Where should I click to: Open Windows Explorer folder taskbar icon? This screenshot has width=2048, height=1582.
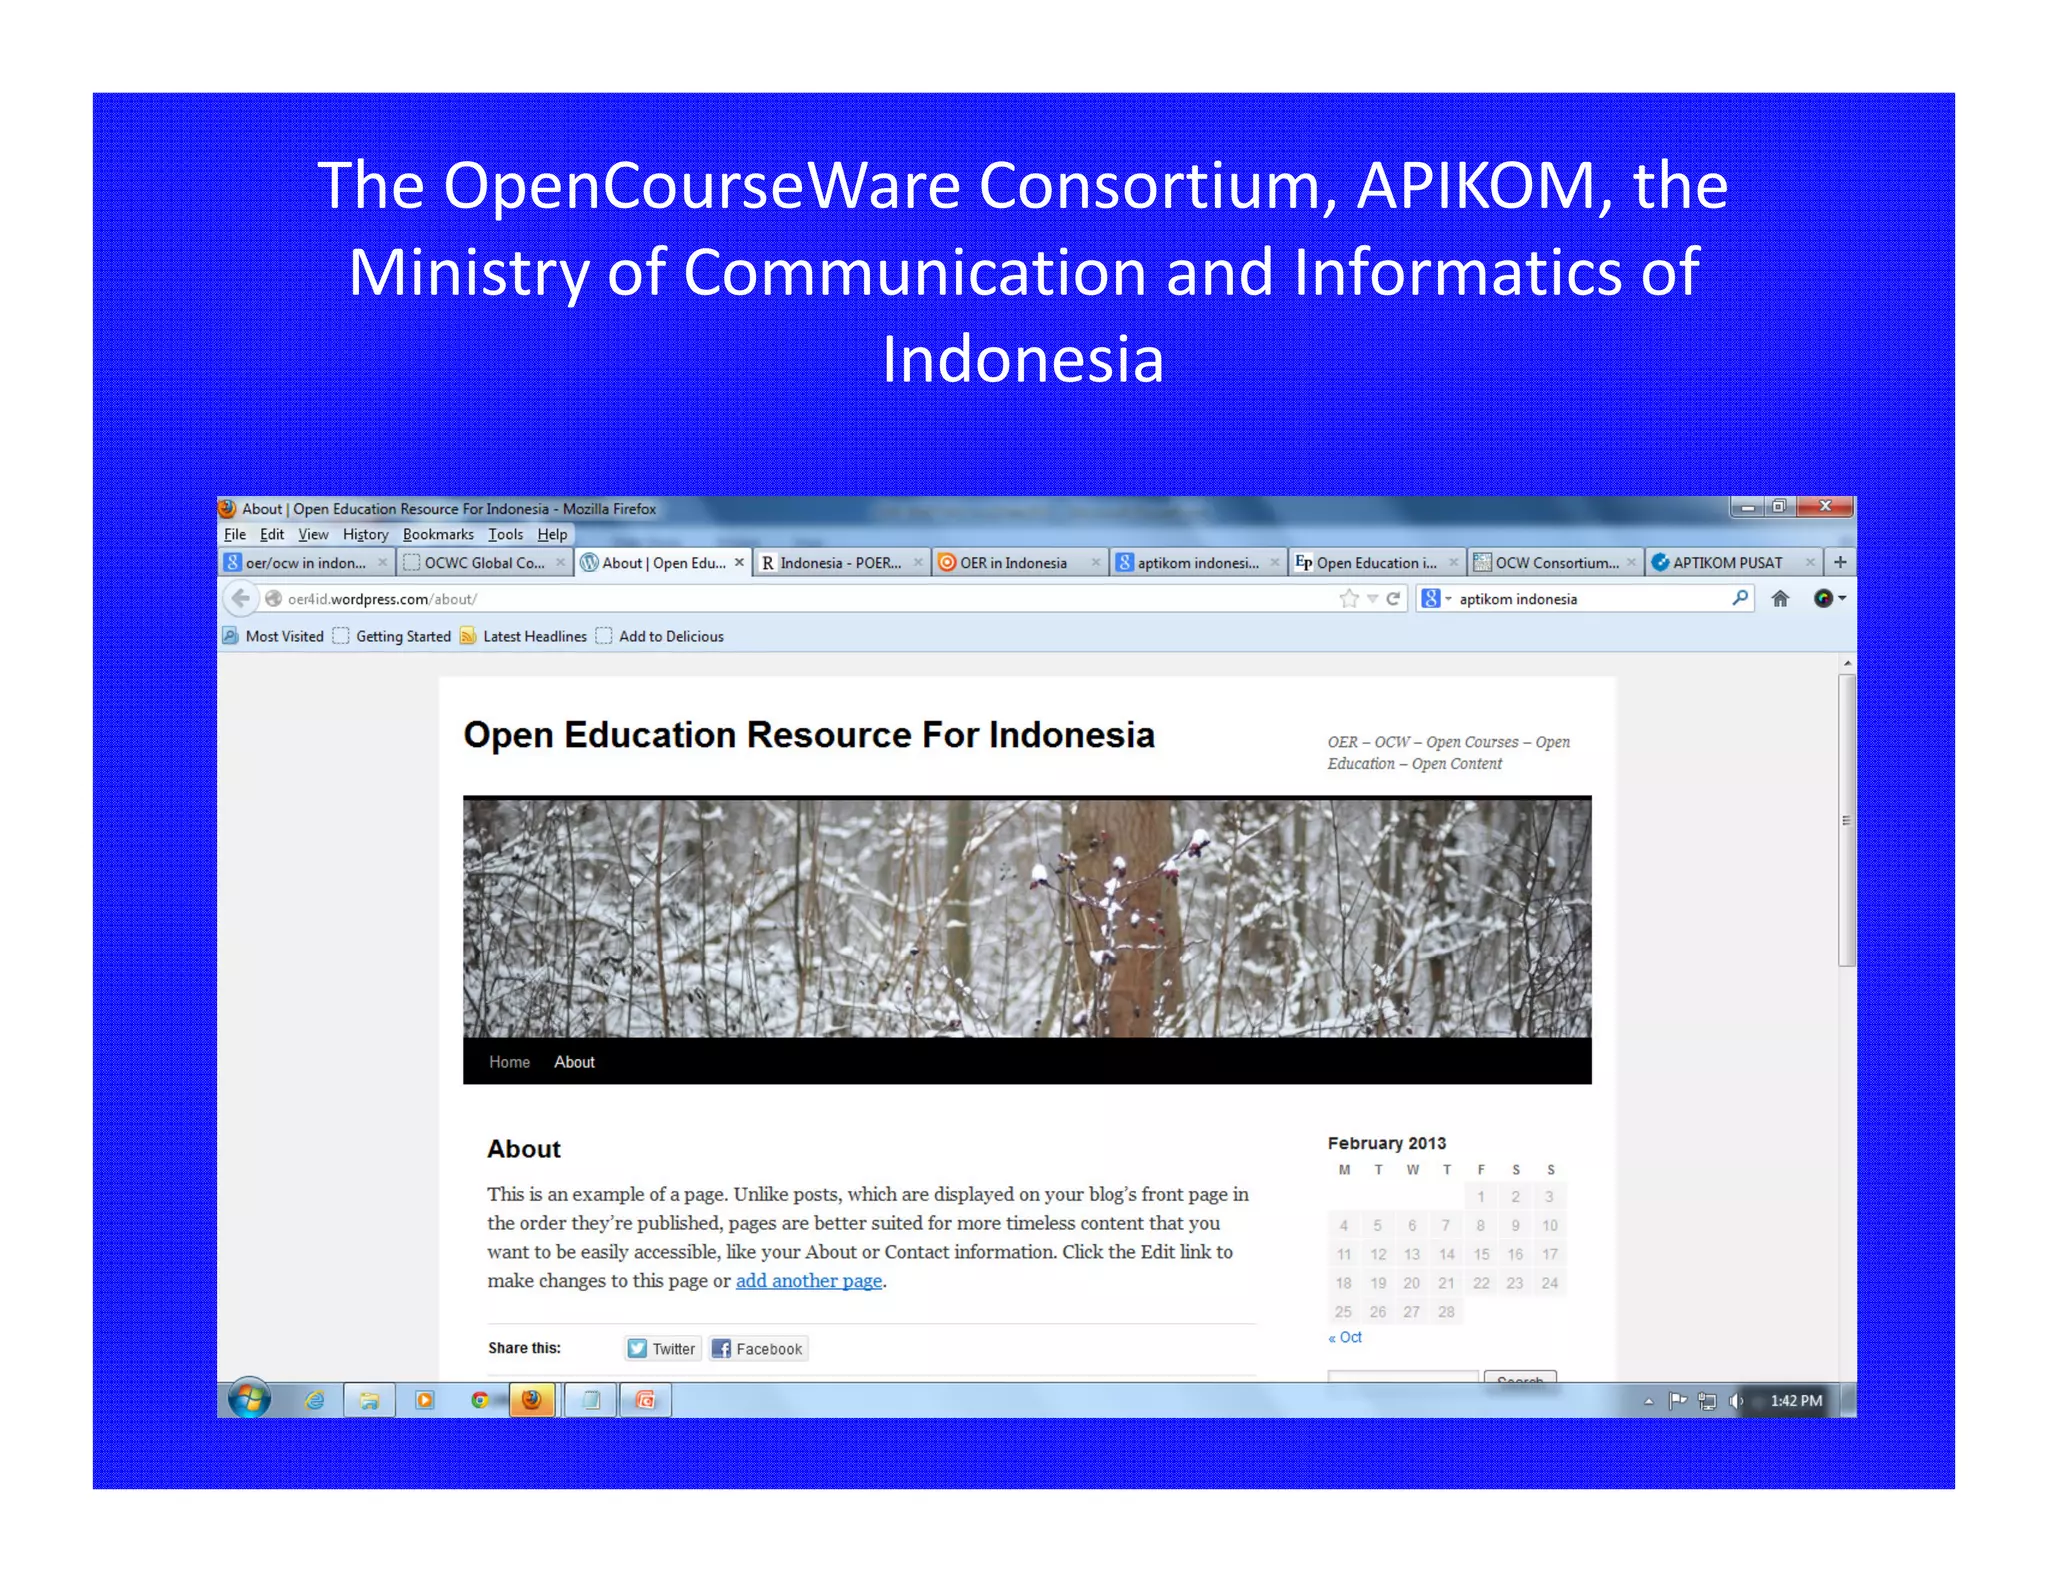coord(369,1400)
